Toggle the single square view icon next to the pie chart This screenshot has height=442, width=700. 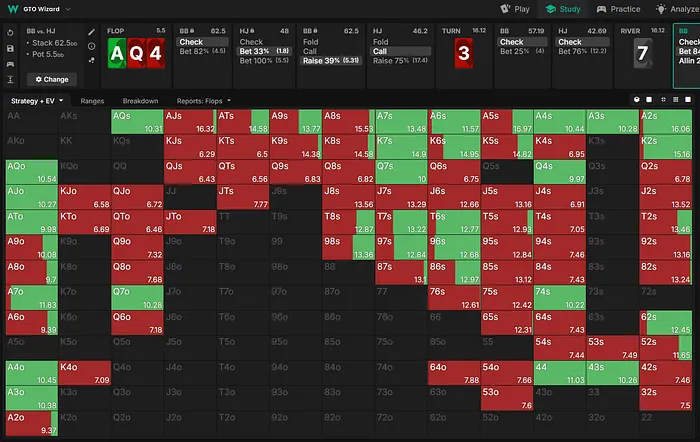click(650, 100)
